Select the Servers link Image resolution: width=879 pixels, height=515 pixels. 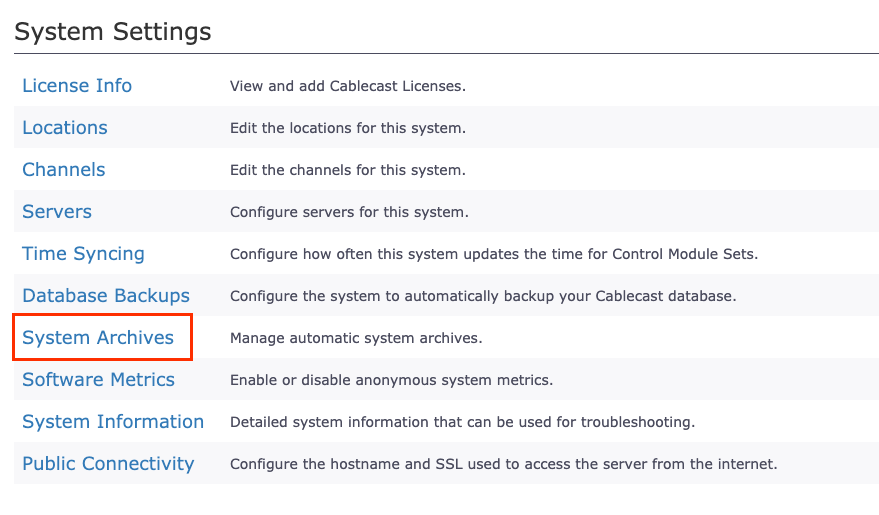[x=57, y=212]
